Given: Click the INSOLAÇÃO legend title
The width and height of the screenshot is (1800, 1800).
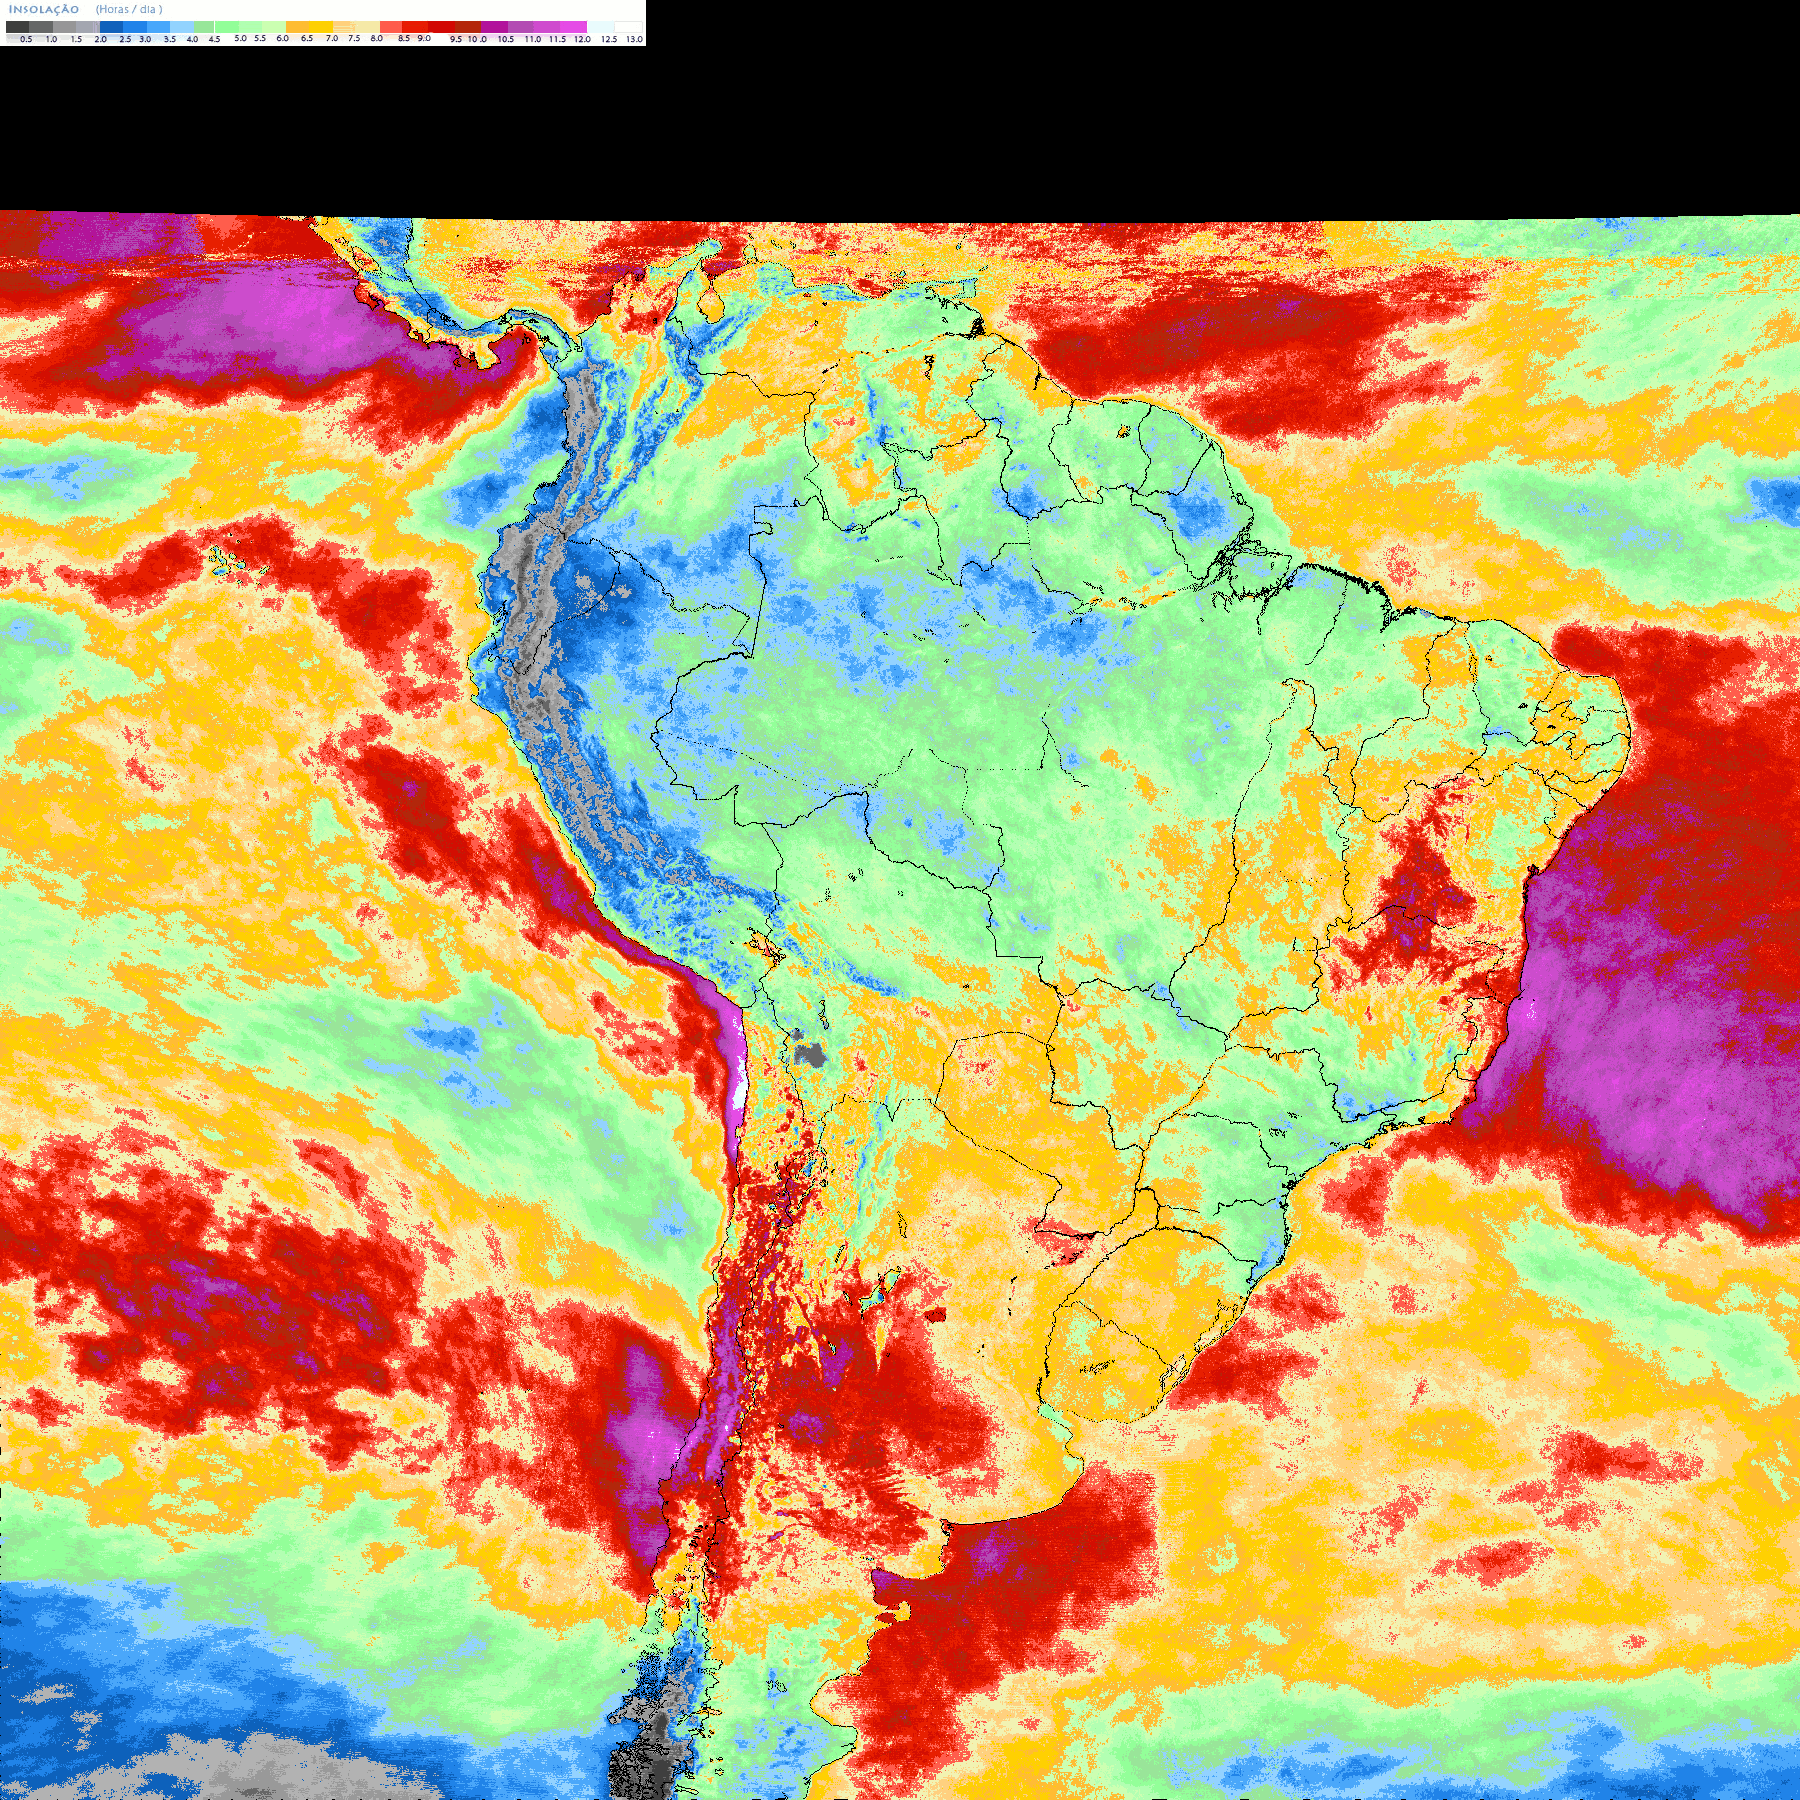Looking at the screenshot, I should pos(44,9).
